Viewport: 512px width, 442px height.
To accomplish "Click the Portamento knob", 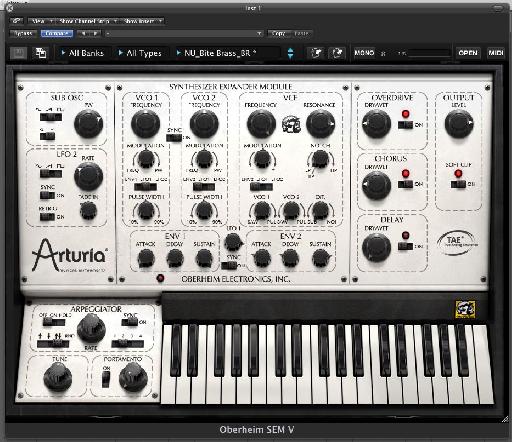I will pyautogui.click(x=133, y=377).
